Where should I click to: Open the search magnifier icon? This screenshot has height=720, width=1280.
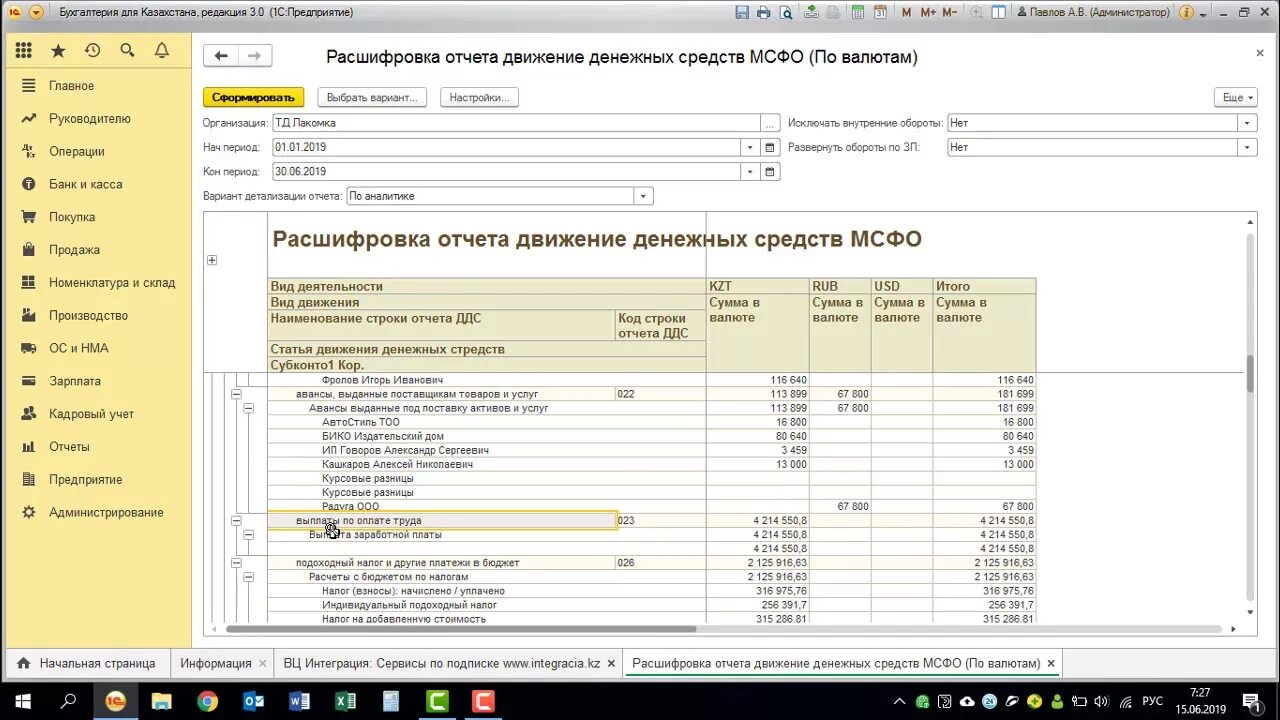(127, 51)
